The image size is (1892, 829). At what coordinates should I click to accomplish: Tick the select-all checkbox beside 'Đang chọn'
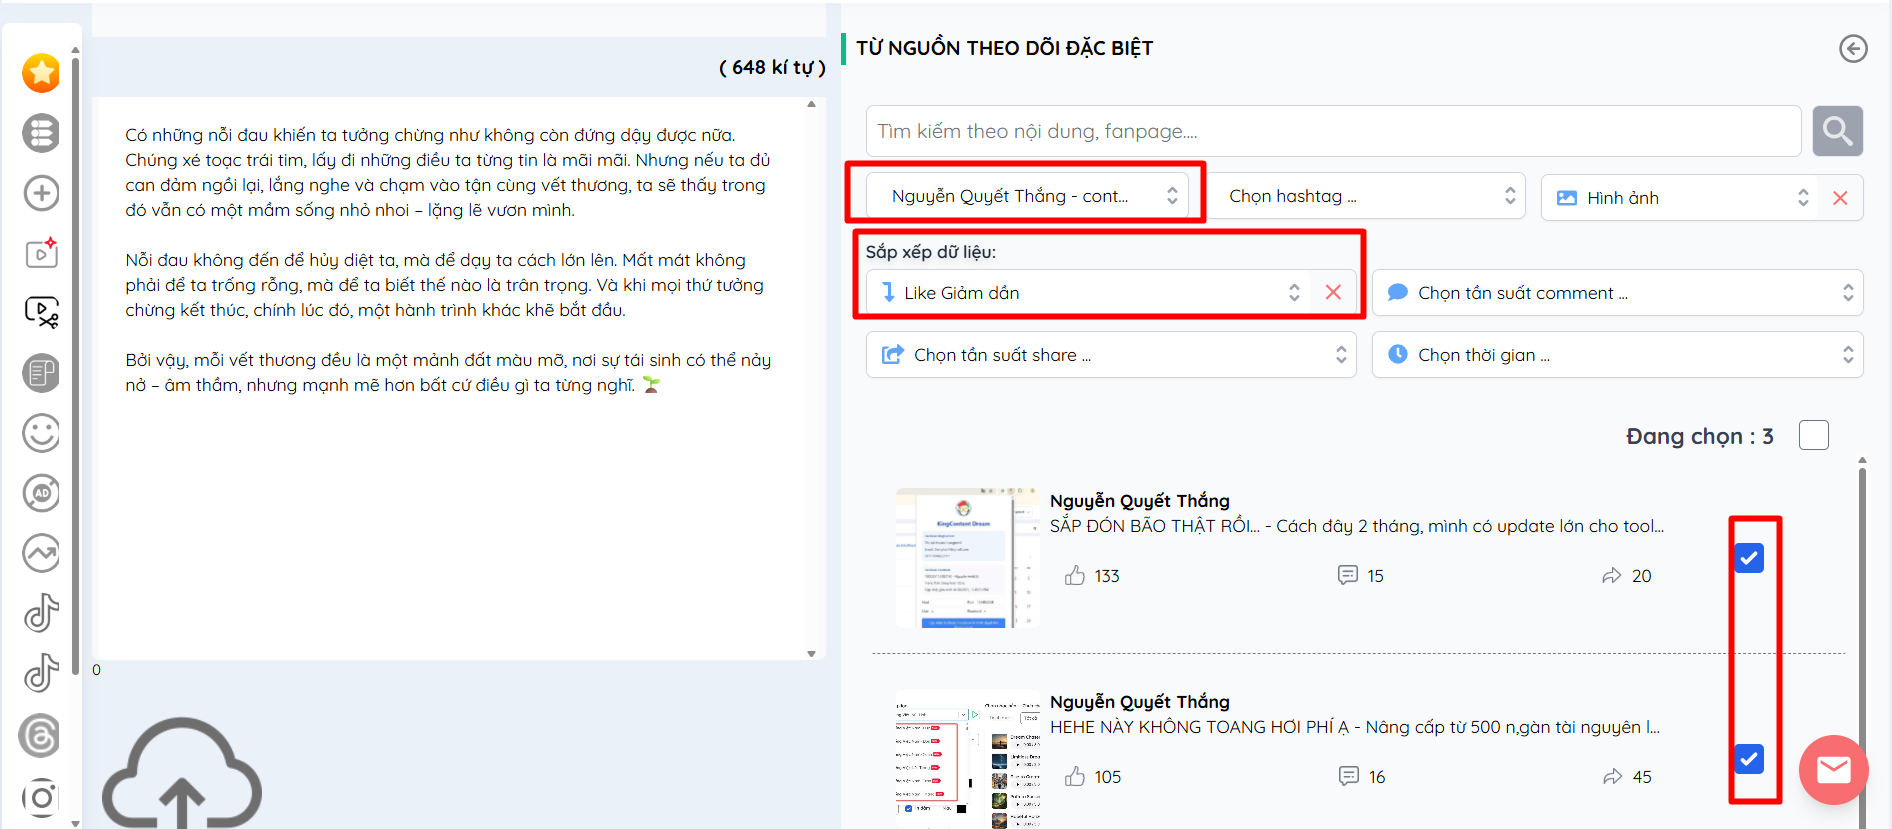click(1813, 435)
